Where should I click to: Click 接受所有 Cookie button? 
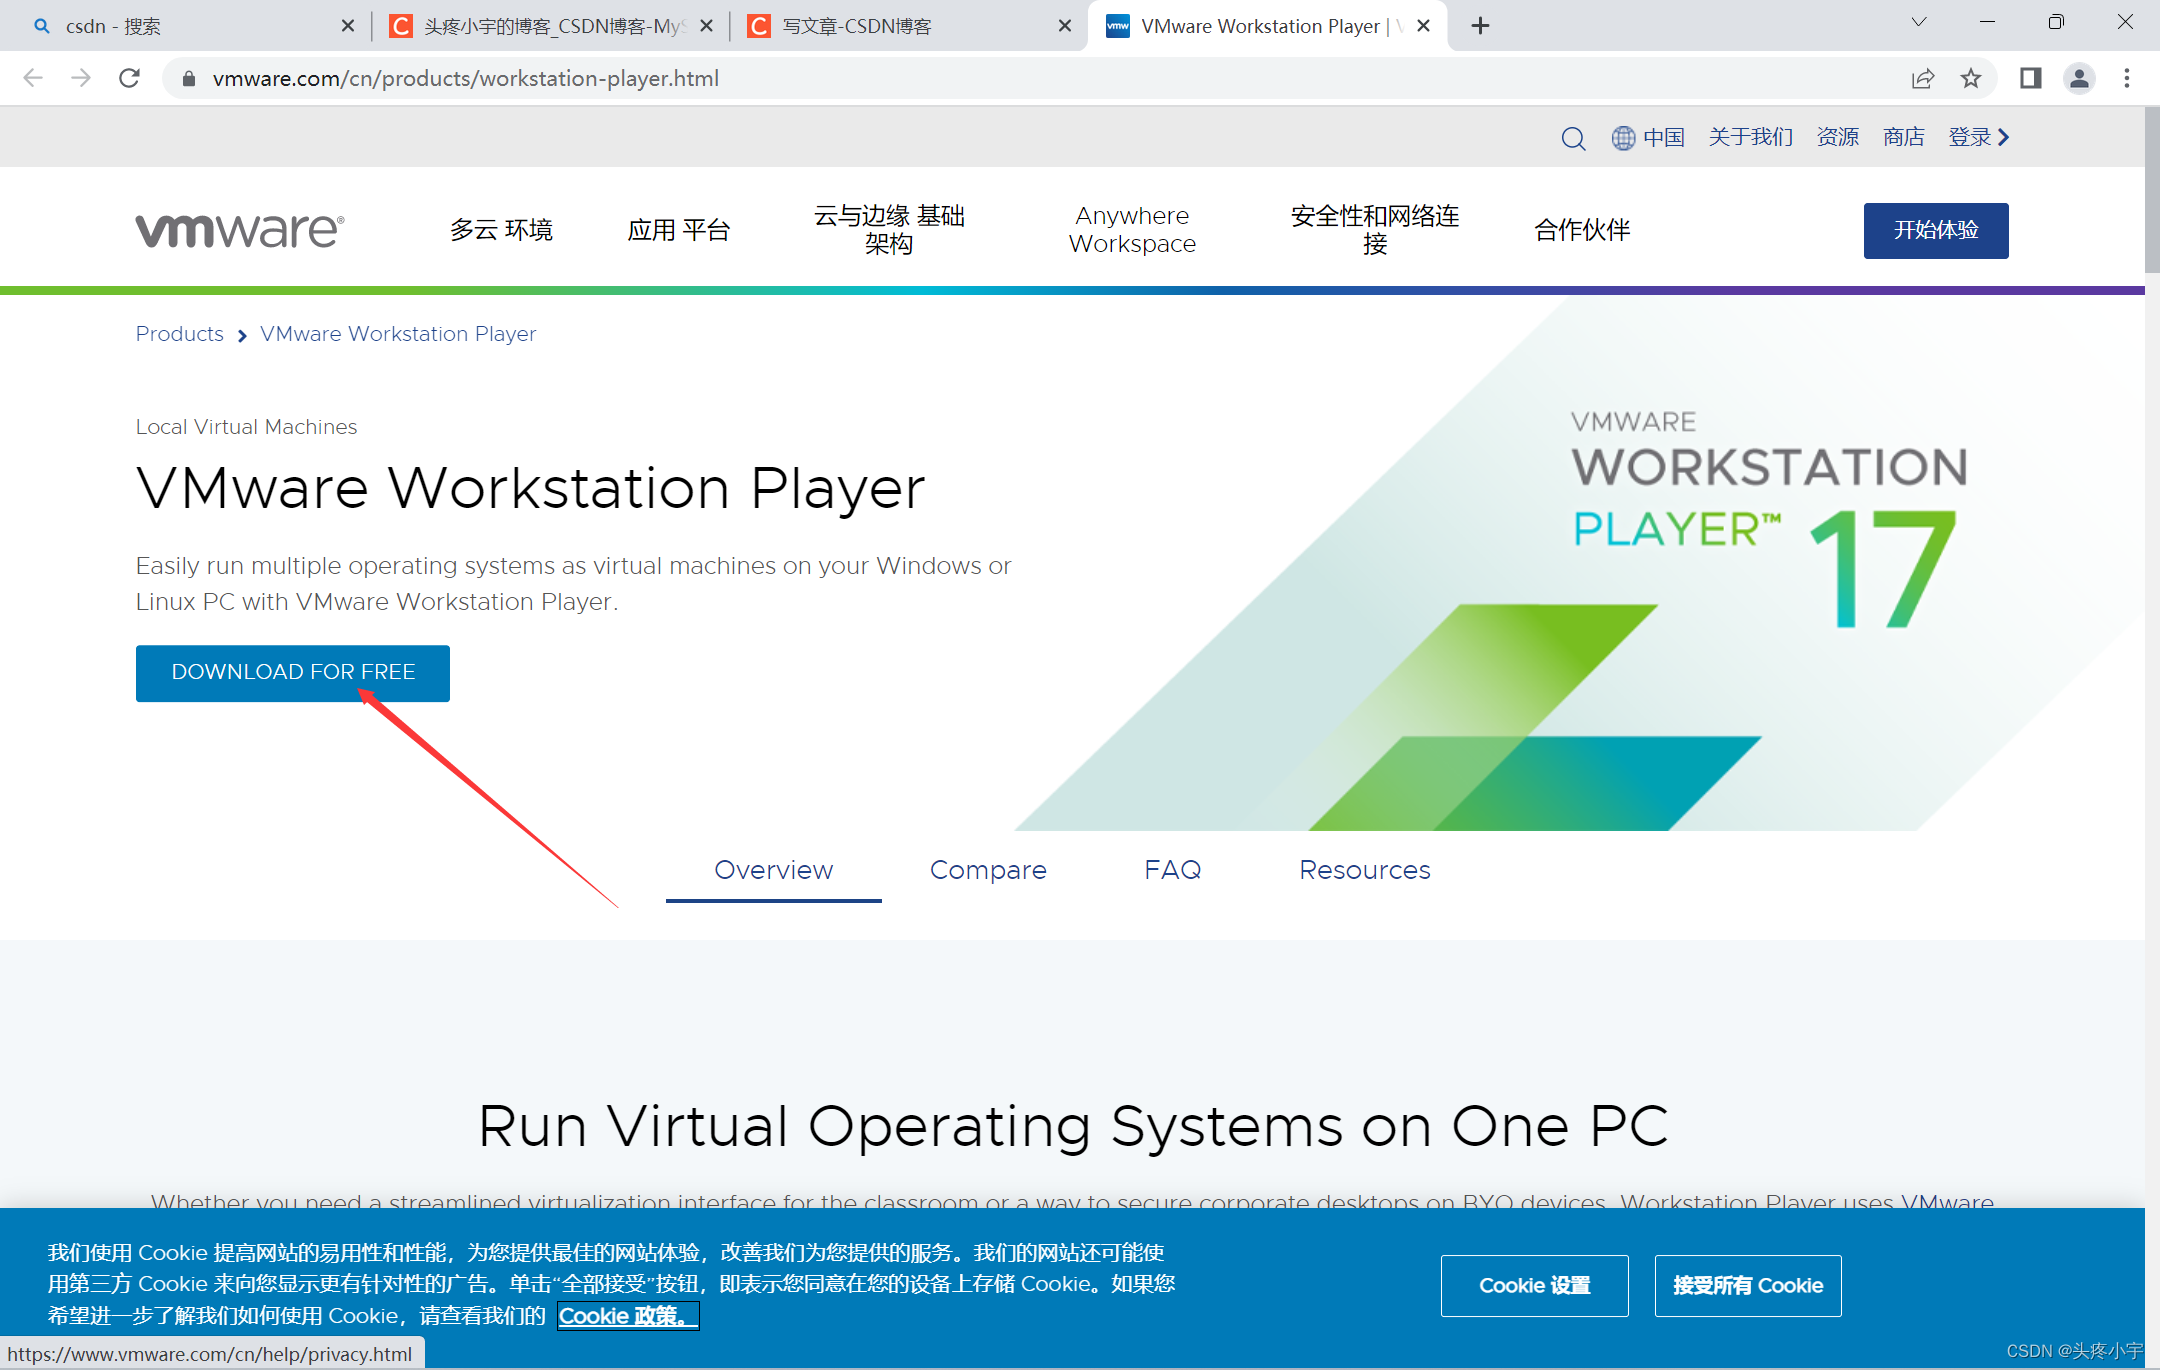click(1748, 1286)
